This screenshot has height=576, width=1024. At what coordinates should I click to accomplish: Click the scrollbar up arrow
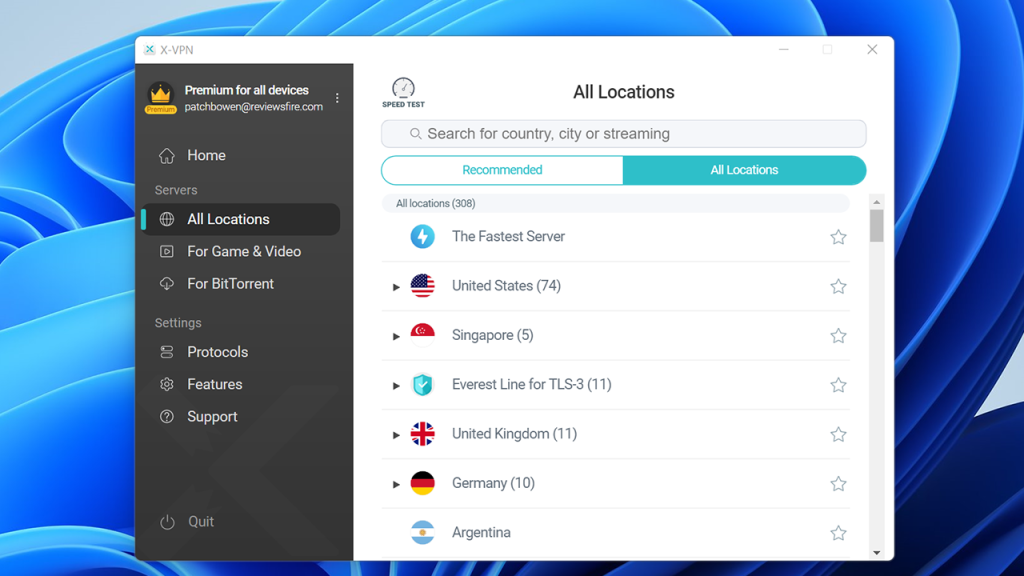[x=876, y=202]
